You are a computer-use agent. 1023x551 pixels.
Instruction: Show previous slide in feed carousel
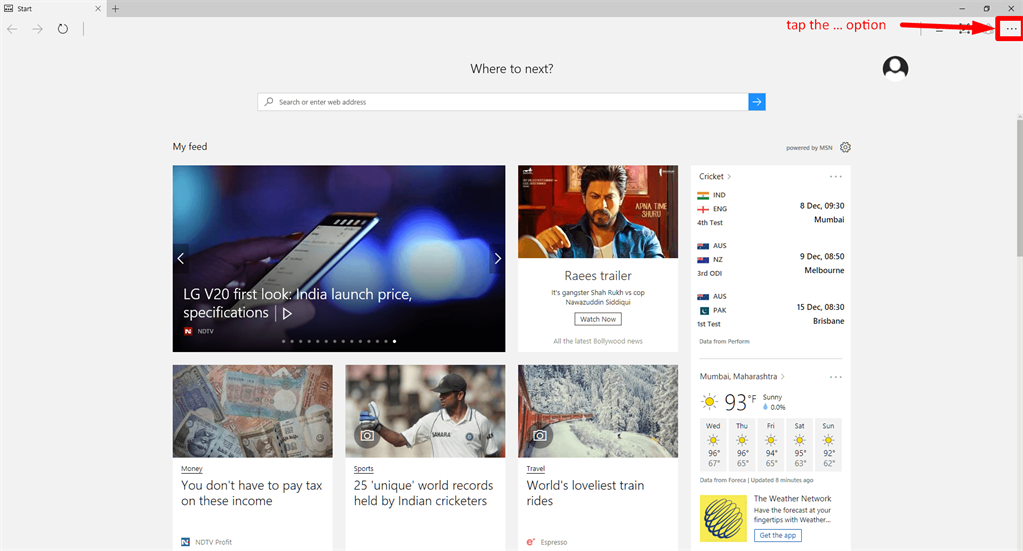(x=181, y=258)
